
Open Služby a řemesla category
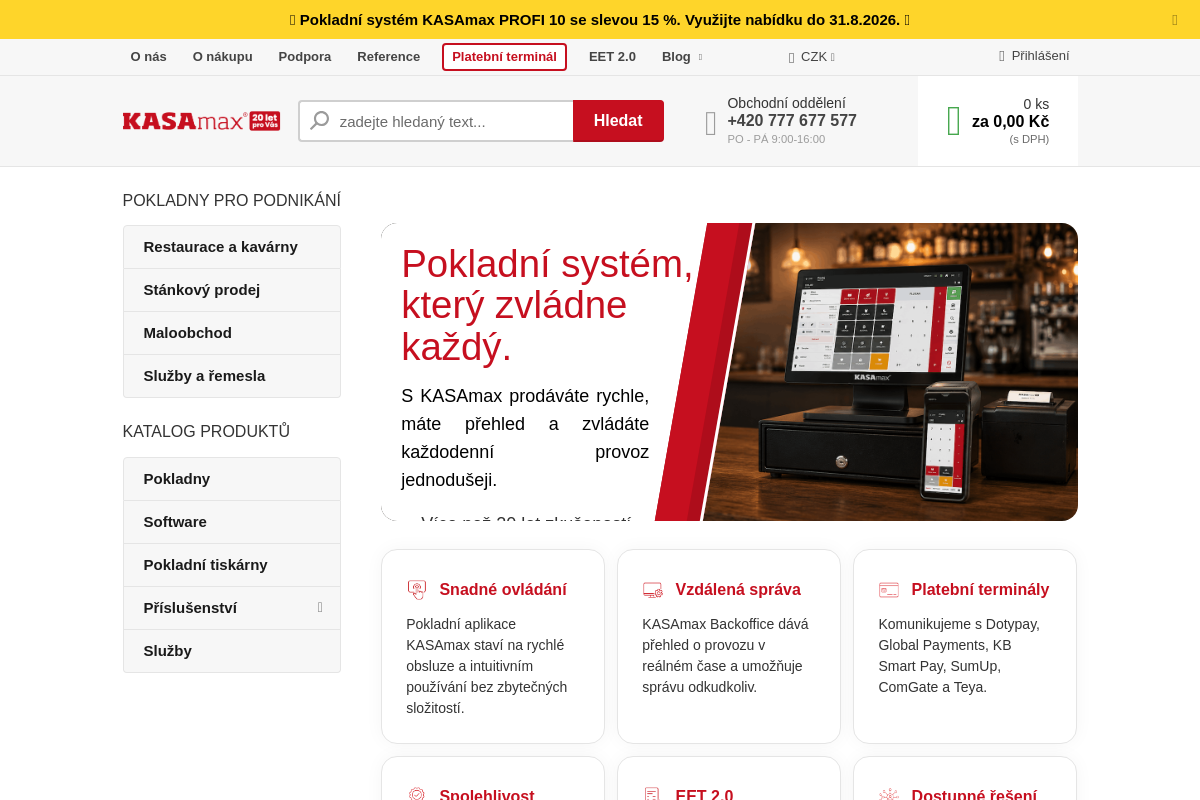pyautogui.click(x=232, y=376)
